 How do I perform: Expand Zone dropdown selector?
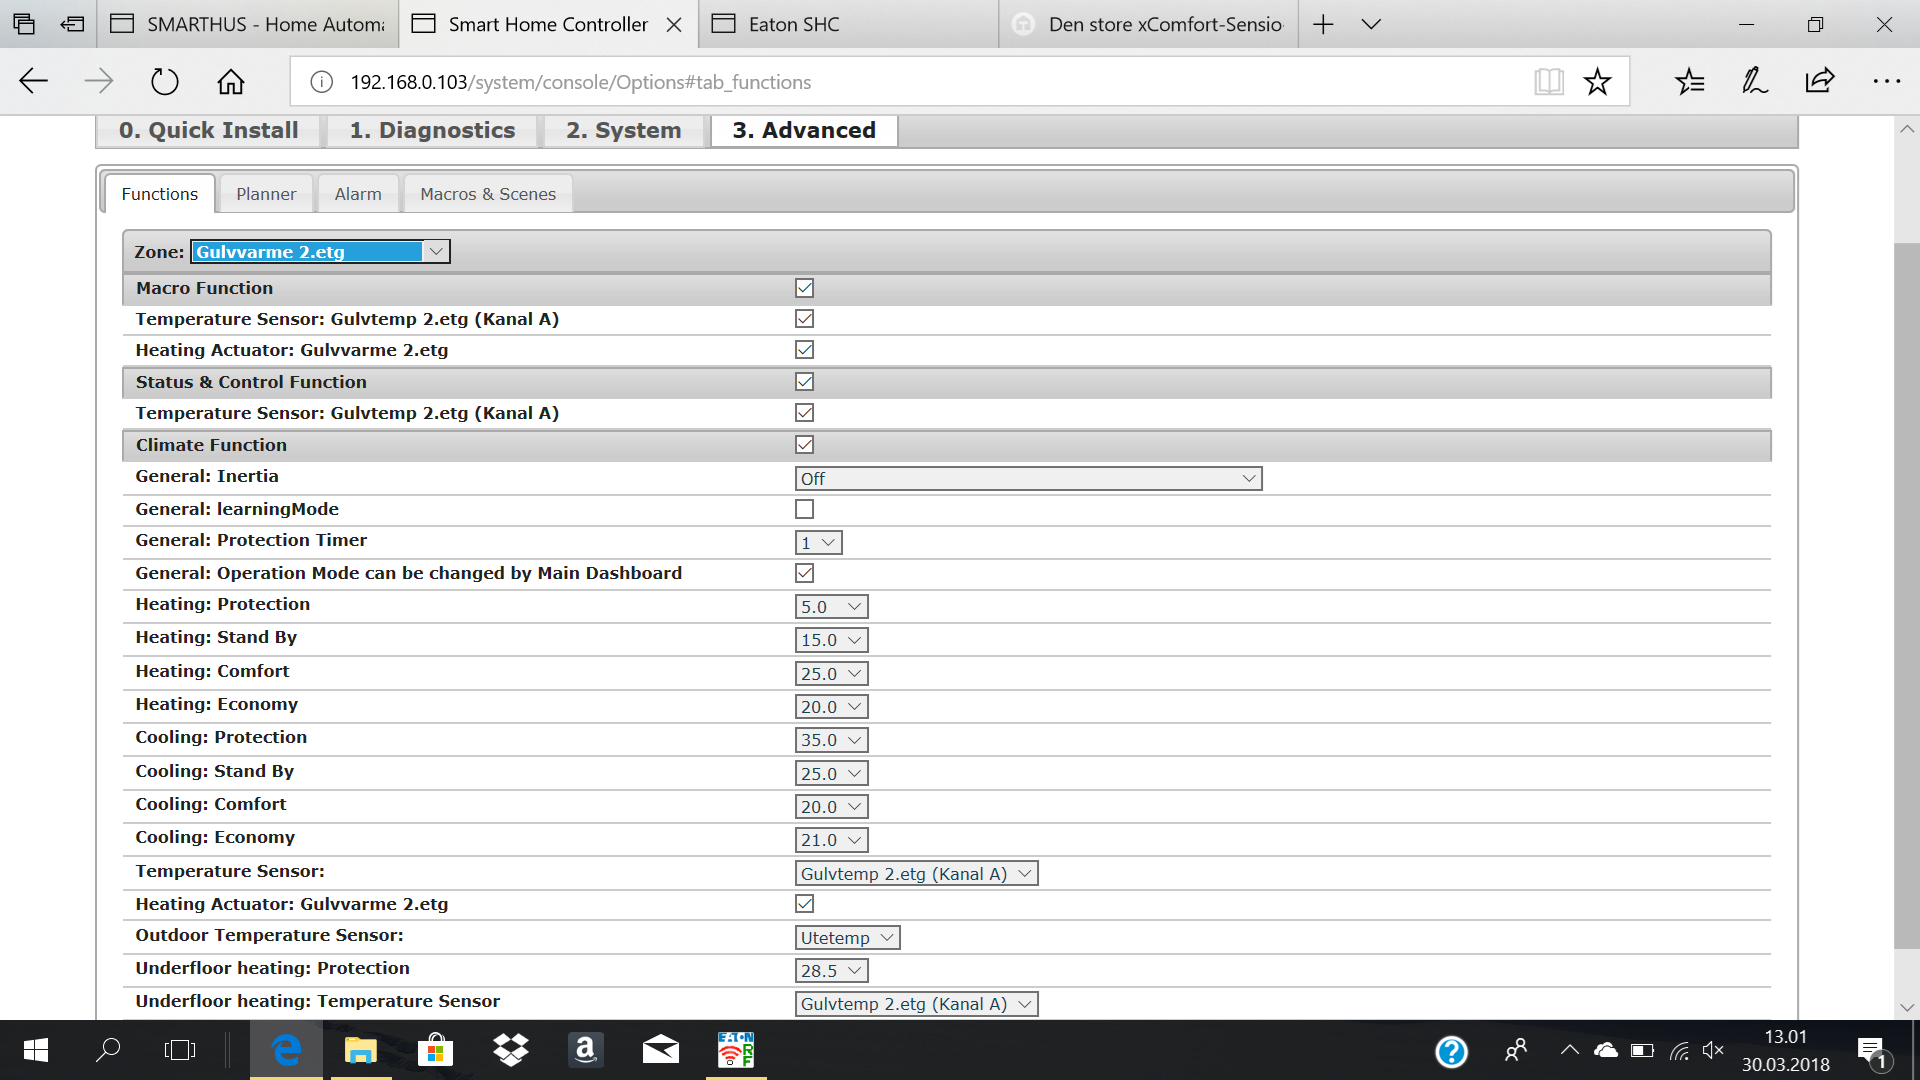[435, 252]
